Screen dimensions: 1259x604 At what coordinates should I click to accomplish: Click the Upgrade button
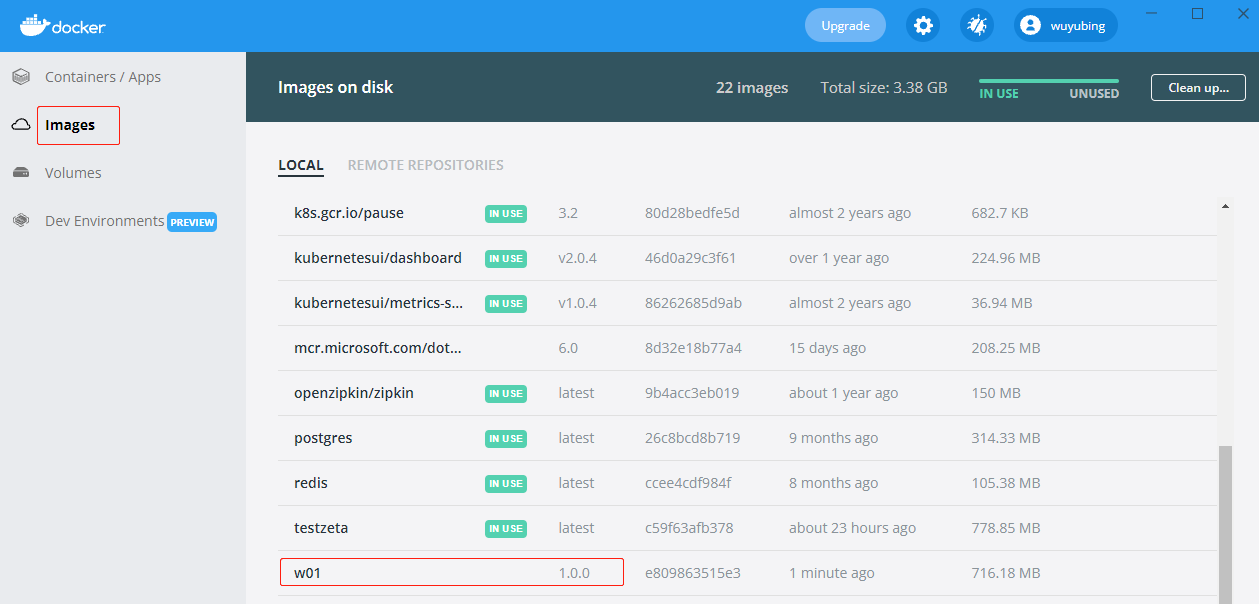pyautogui.click(x=845, y=26)
